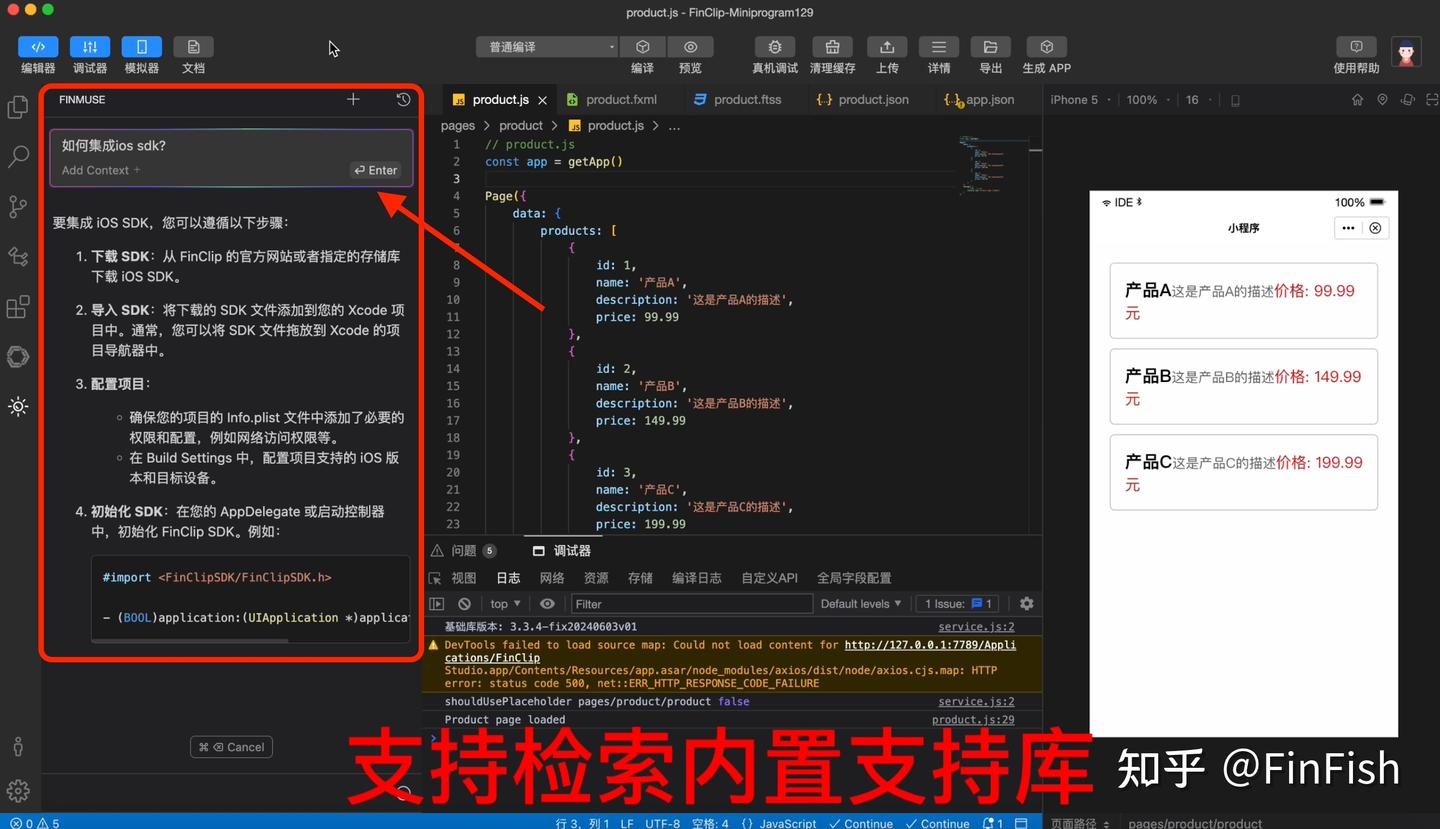Click the simulator rotate device icon
Image resolution: width=1440 pixels, height=829 pixels.
[1407, 100]
